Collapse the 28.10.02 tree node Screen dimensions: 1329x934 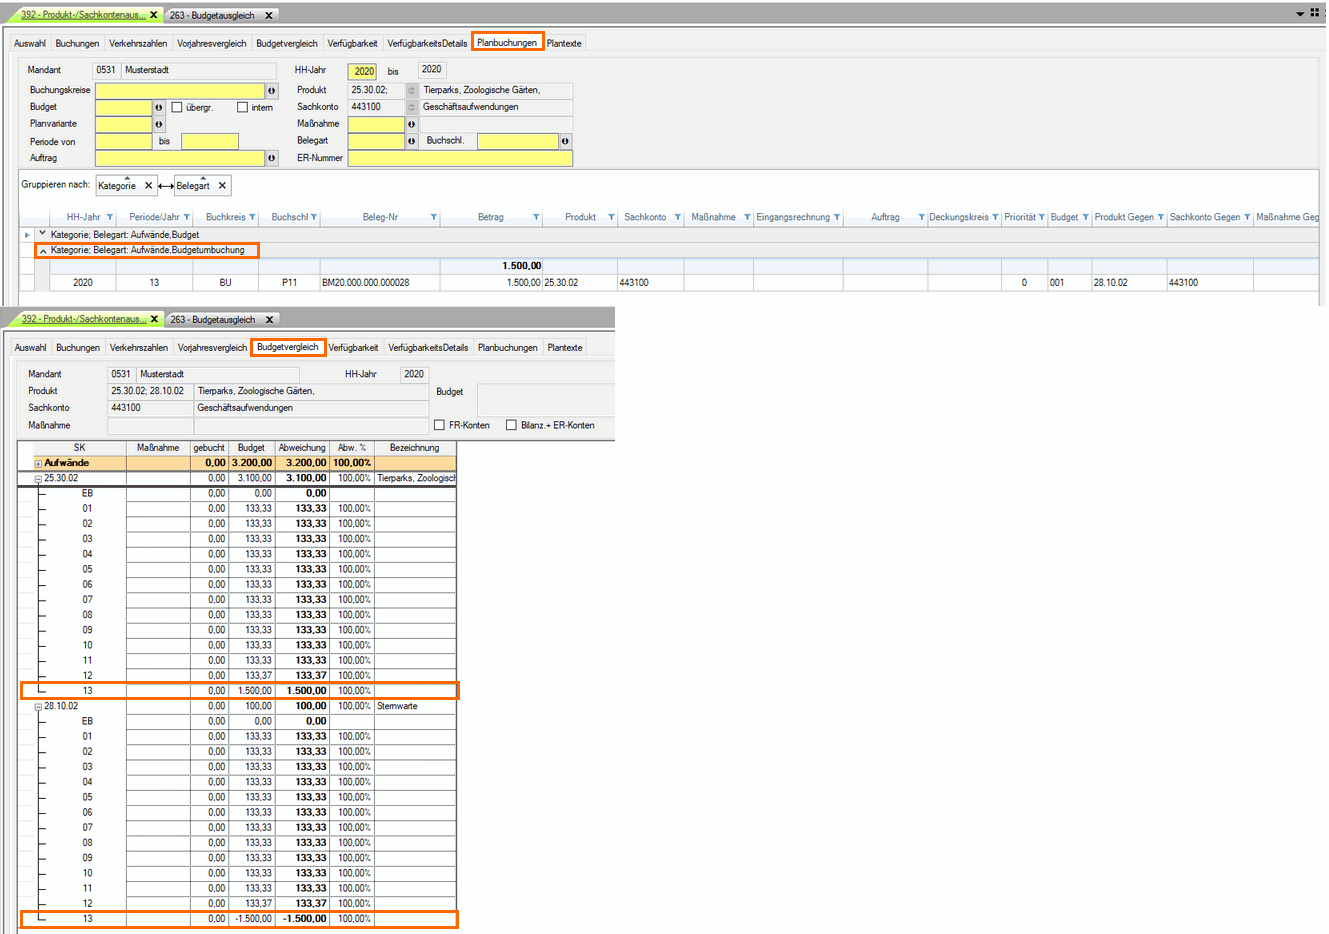coord(38,706)
